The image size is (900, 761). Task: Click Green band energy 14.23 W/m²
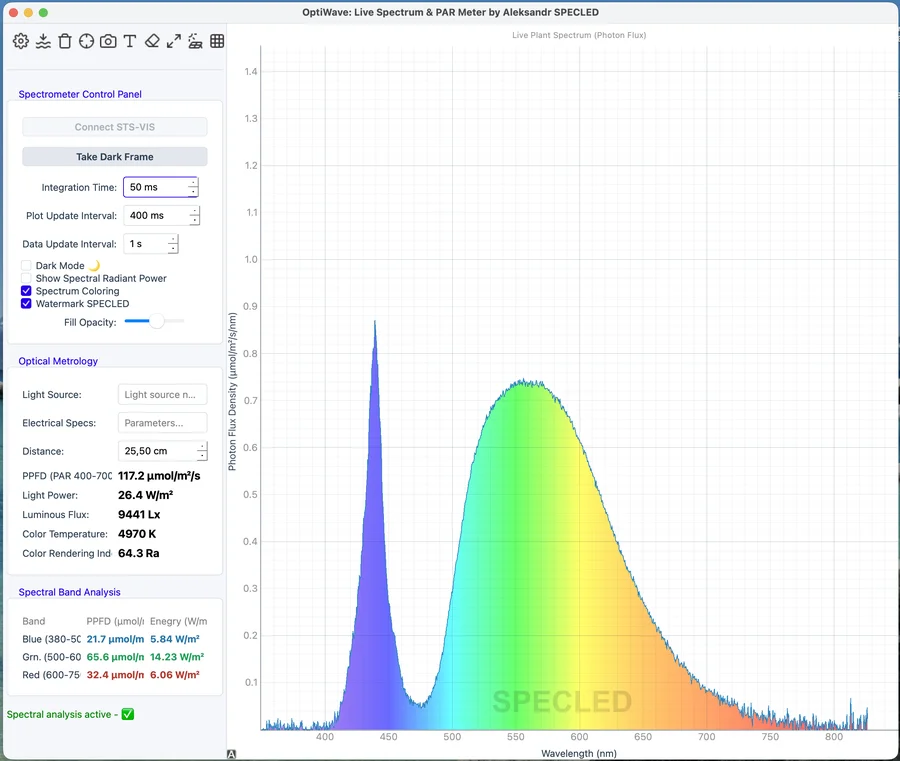pos(177,657)
